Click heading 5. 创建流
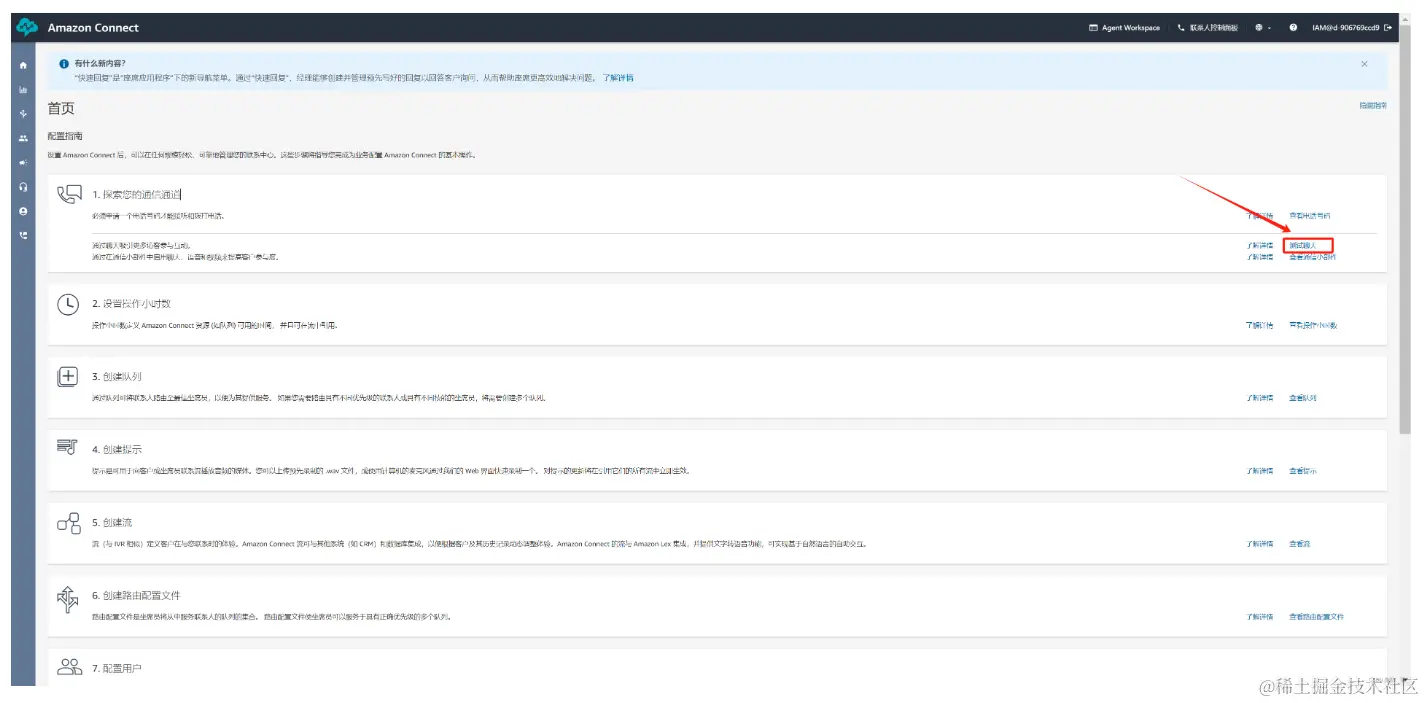 (111, 522)
